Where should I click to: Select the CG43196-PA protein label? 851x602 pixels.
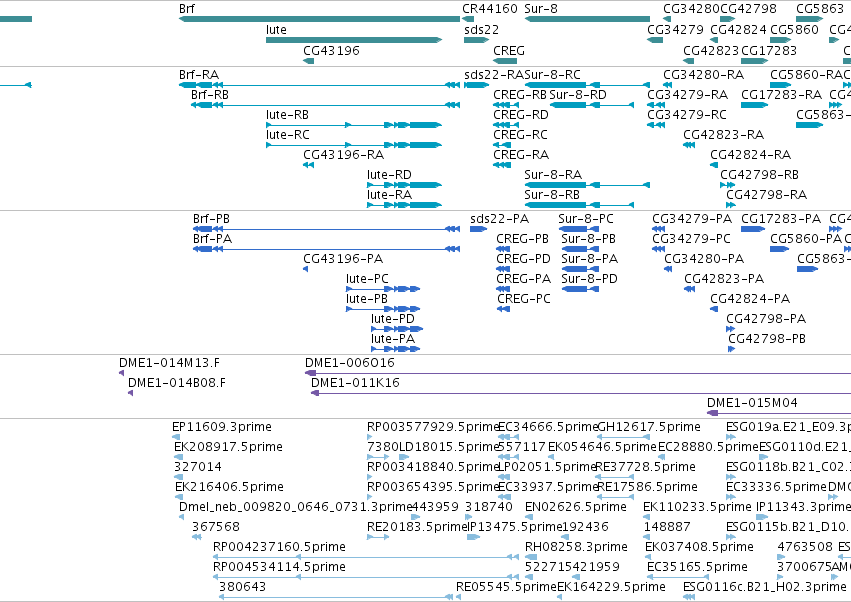tap(343, 259)
